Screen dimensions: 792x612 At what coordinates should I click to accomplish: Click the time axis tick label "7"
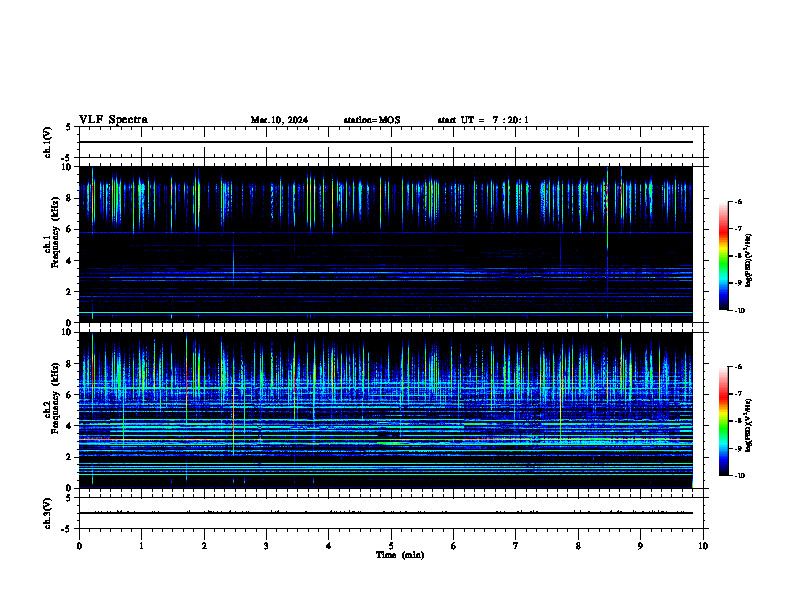516,546
